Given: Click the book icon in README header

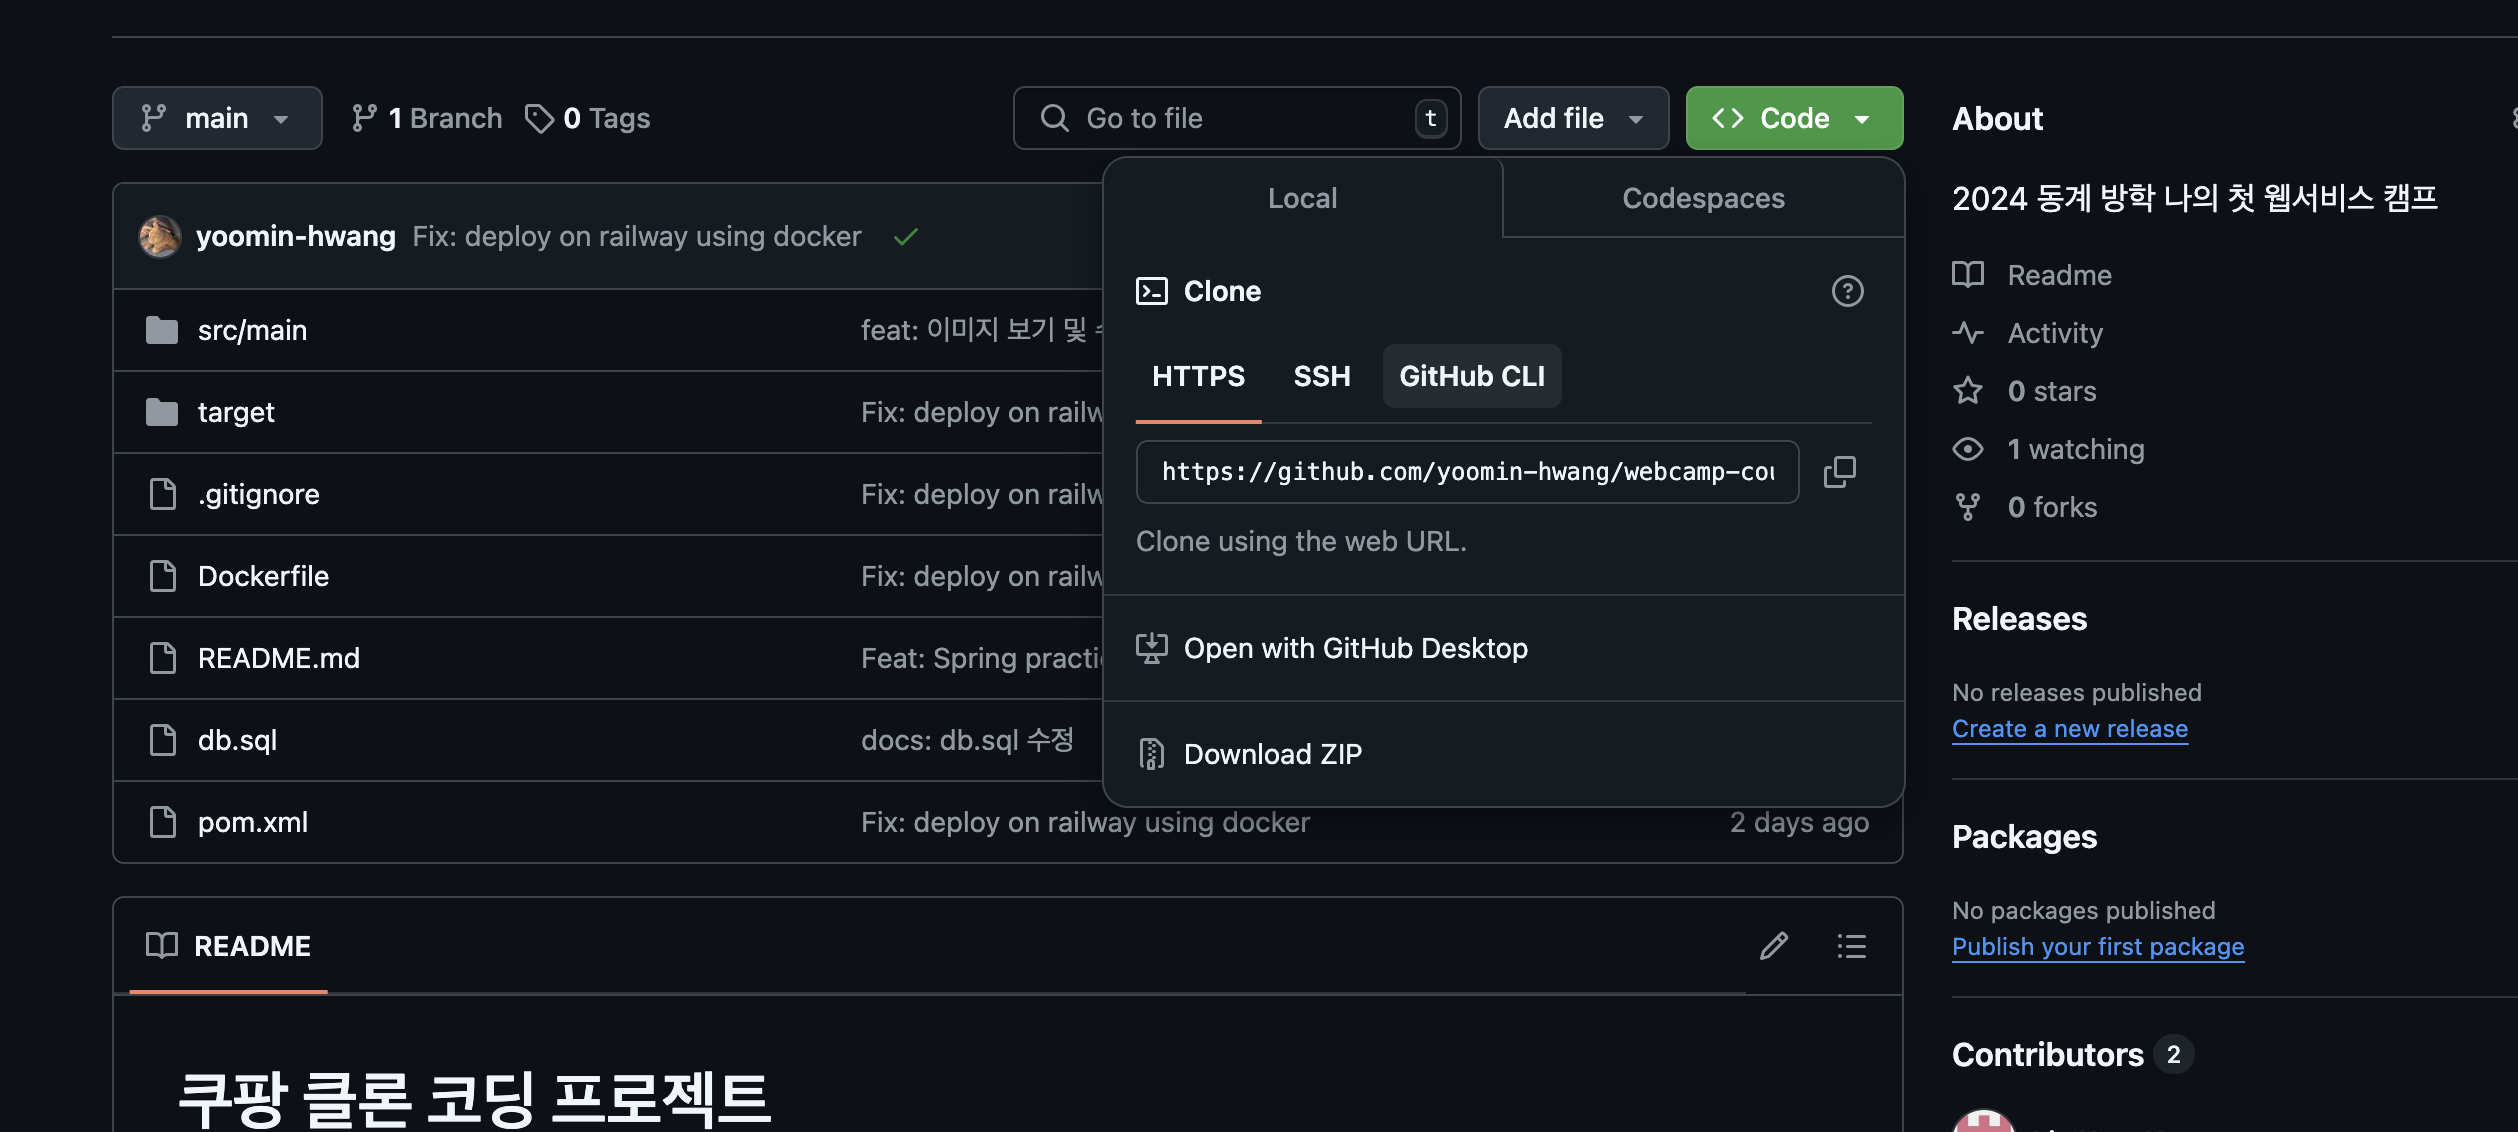Looking at the screenshot, I should coord(162,945).
